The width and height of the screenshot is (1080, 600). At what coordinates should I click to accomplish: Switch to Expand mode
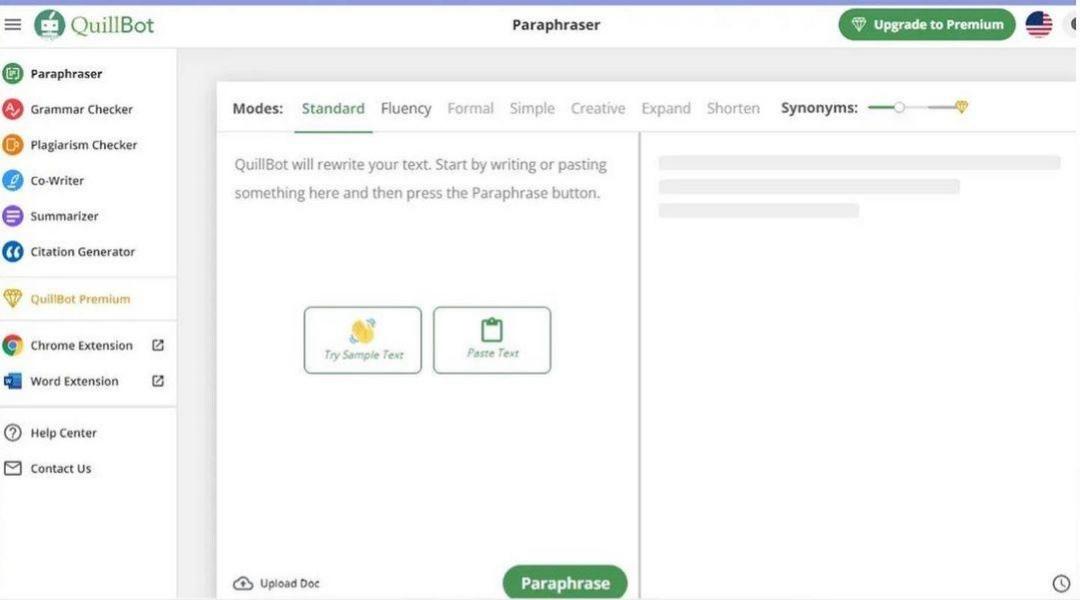(665, 108)
